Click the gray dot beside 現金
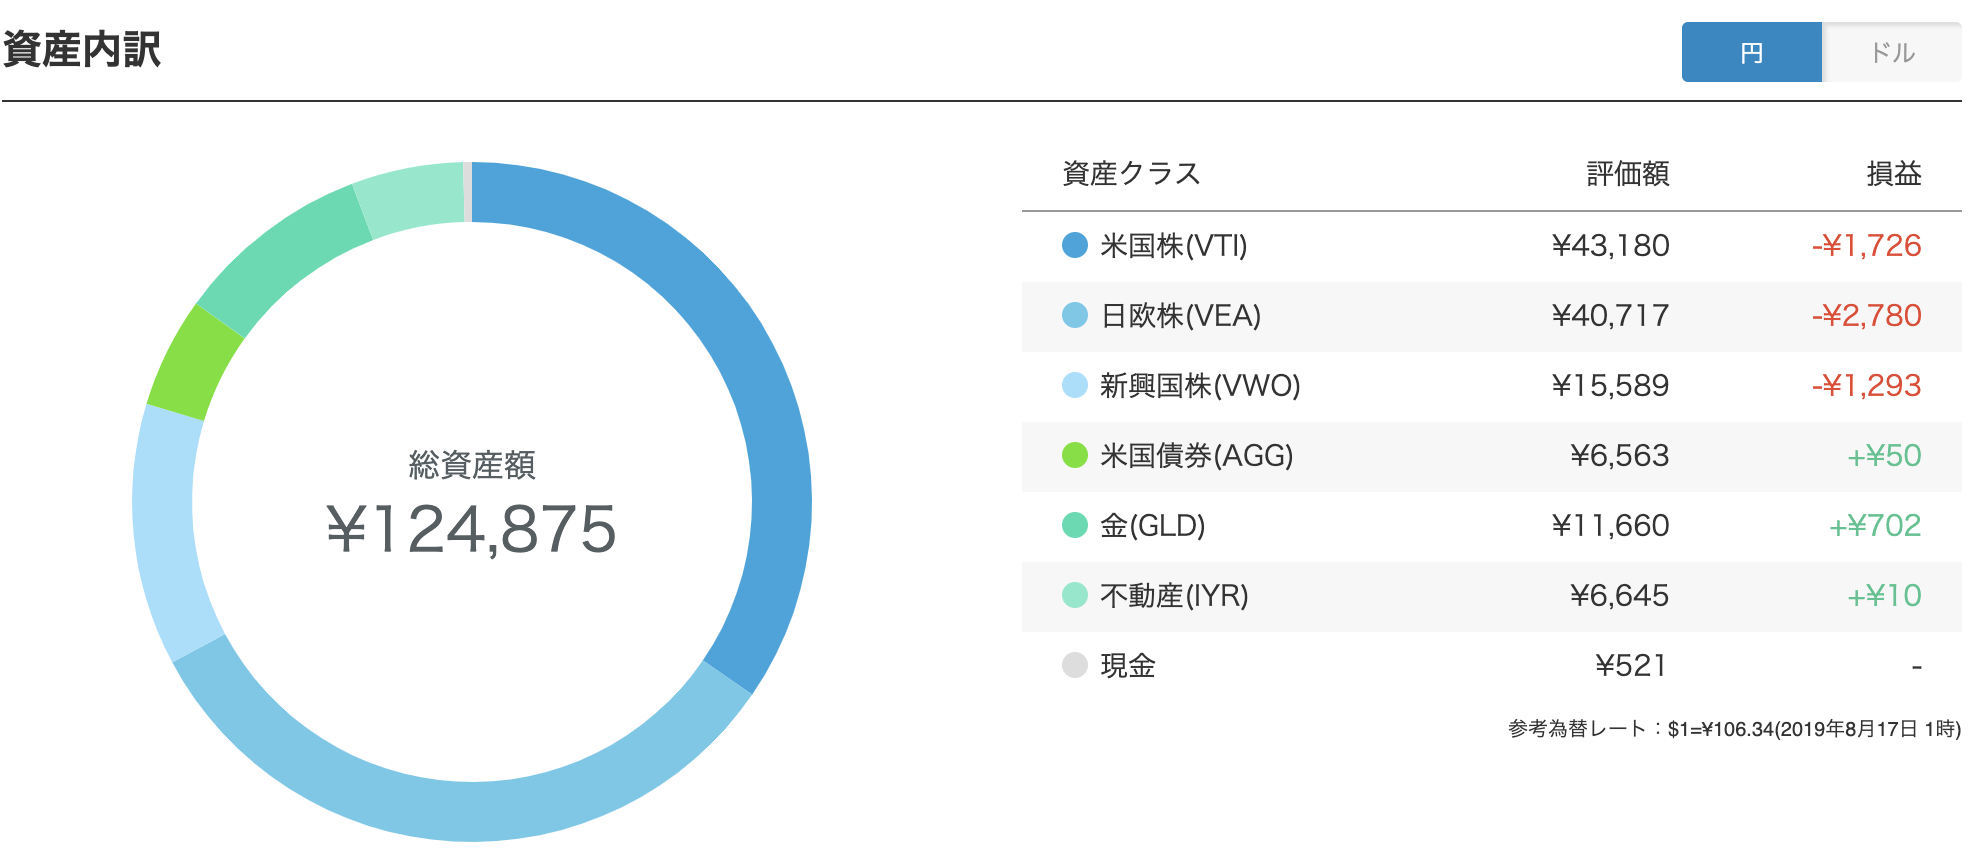Viewport: 1970px width, 848px height. pyautogui.click(x=1075, y=665)
